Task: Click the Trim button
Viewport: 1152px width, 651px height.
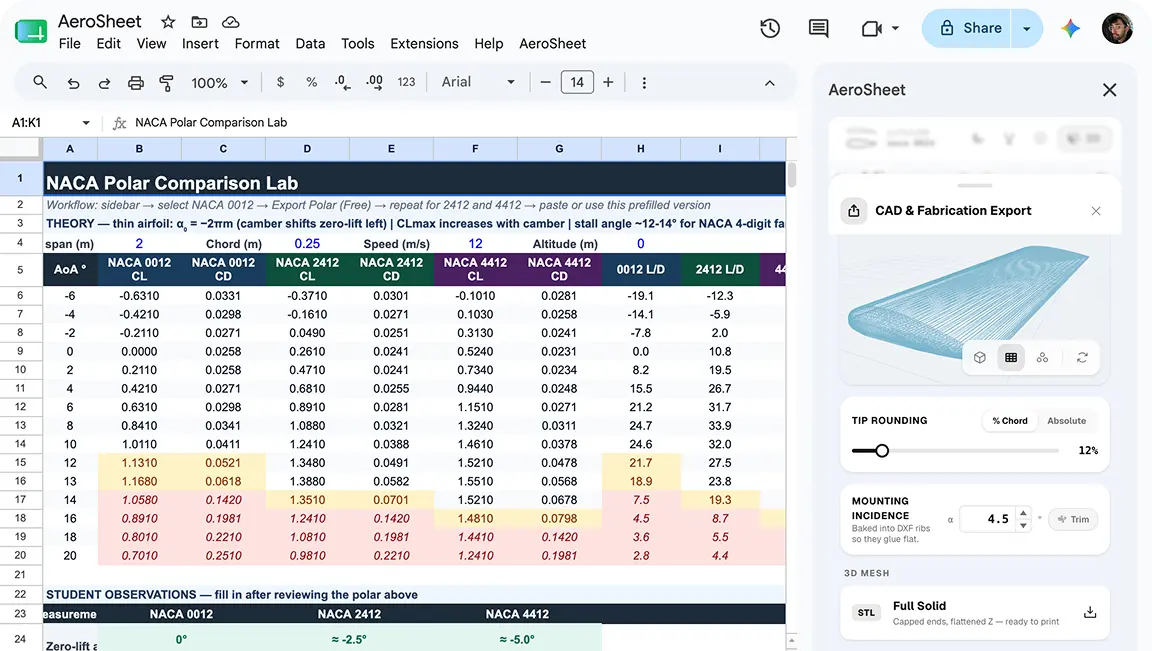Action: [1073, 519]
